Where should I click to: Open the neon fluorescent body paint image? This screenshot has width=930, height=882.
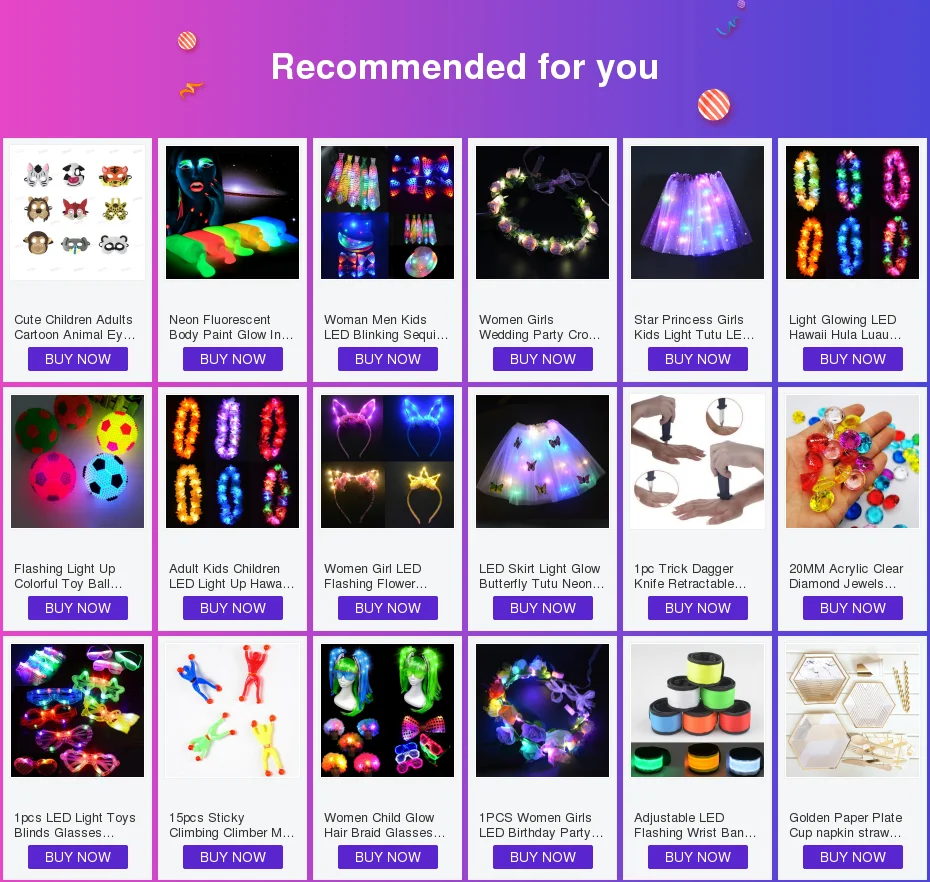(232, 212)
